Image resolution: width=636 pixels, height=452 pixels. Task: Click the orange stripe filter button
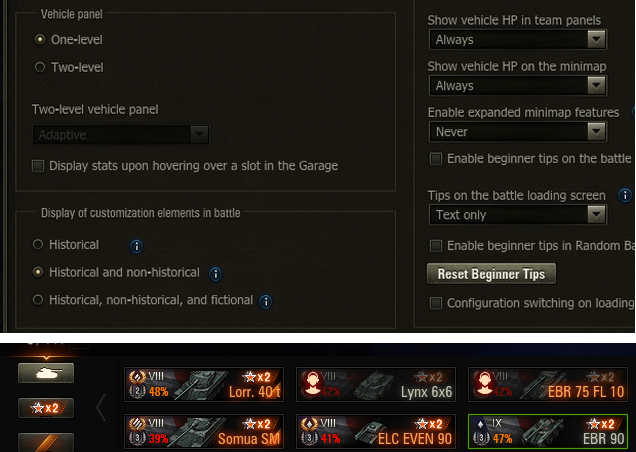(46, 442)
